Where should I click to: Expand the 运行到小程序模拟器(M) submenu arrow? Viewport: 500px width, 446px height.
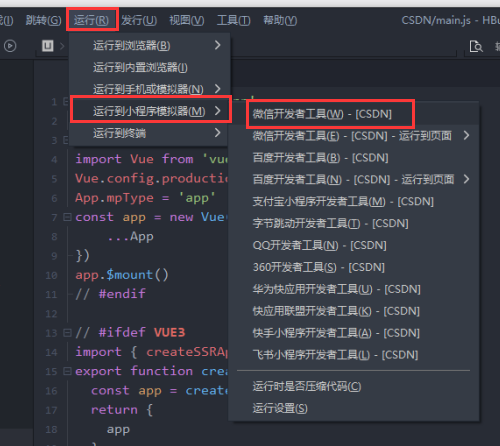(x=217, y=110)
